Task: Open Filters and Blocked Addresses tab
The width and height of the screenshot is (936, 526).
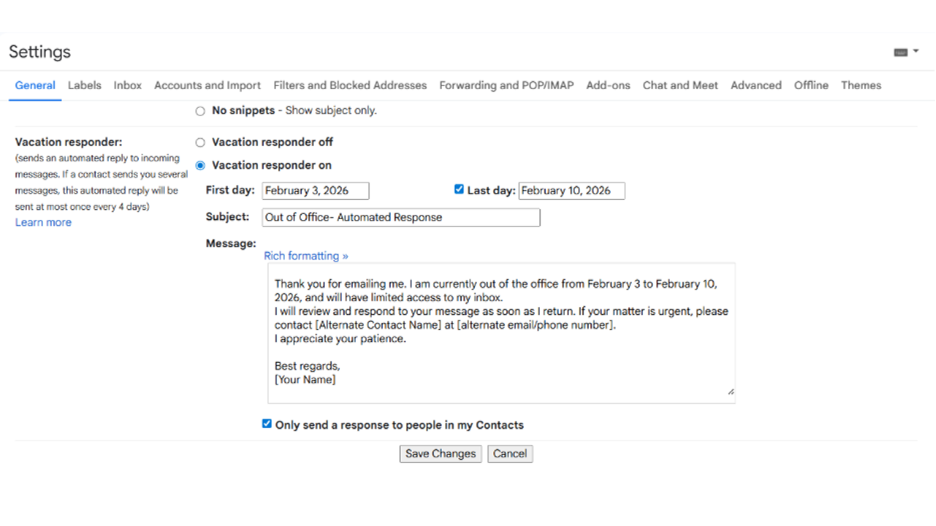Action: tap(350, 86)
